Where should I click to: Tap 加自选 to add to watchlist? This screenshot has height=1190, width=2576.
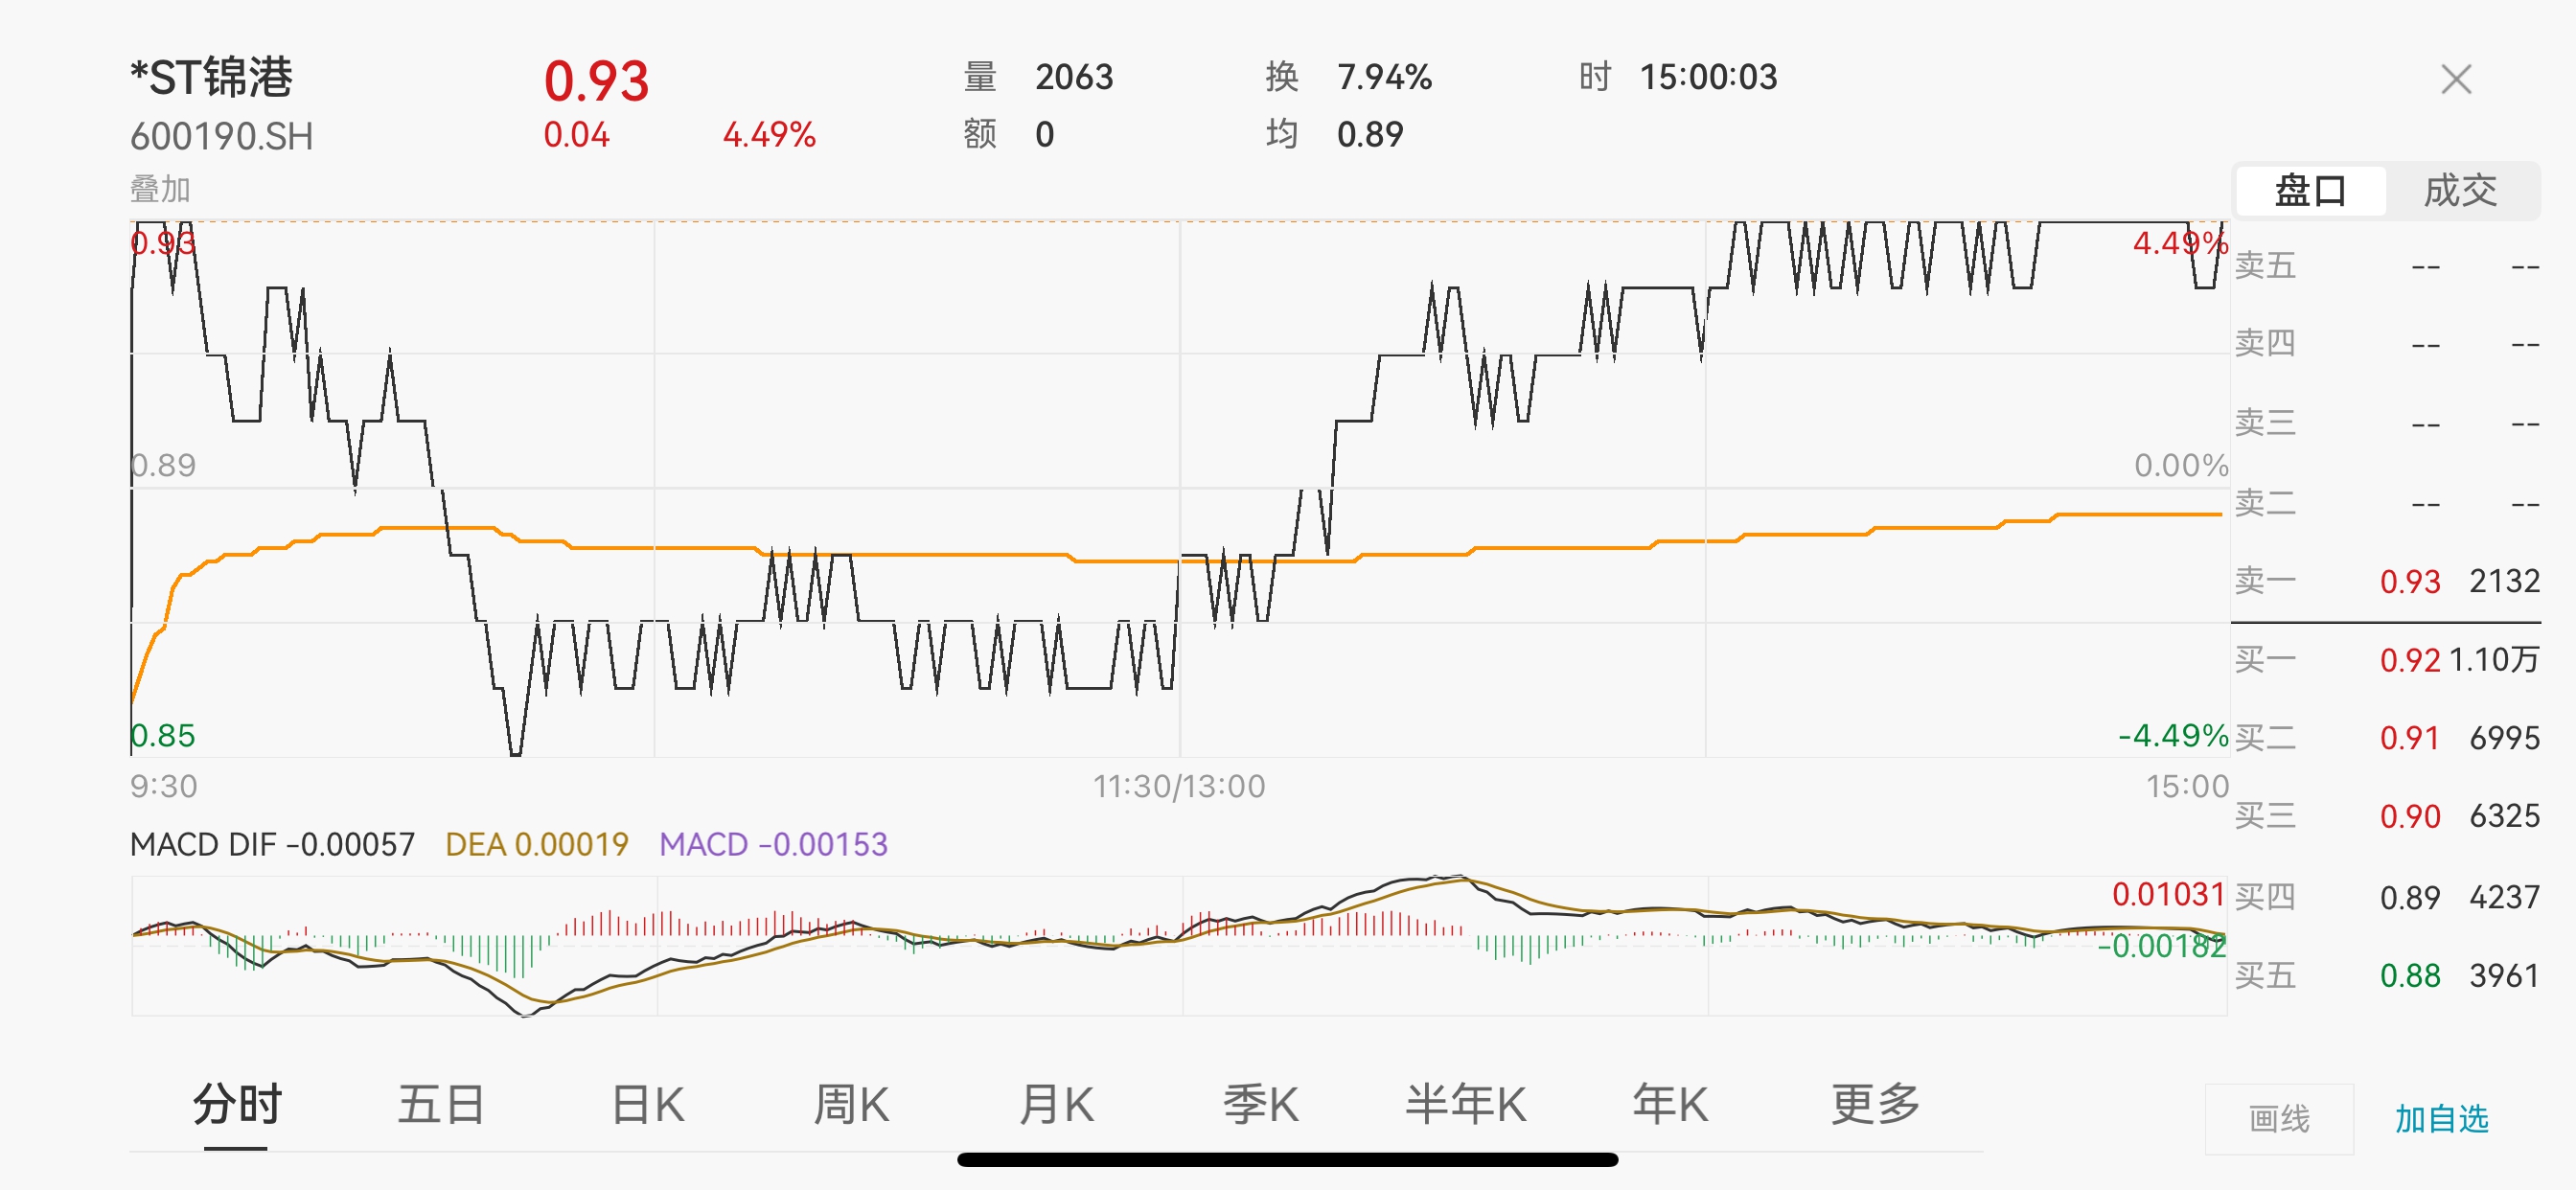pyautogui.click(x=2441, y=1119)
